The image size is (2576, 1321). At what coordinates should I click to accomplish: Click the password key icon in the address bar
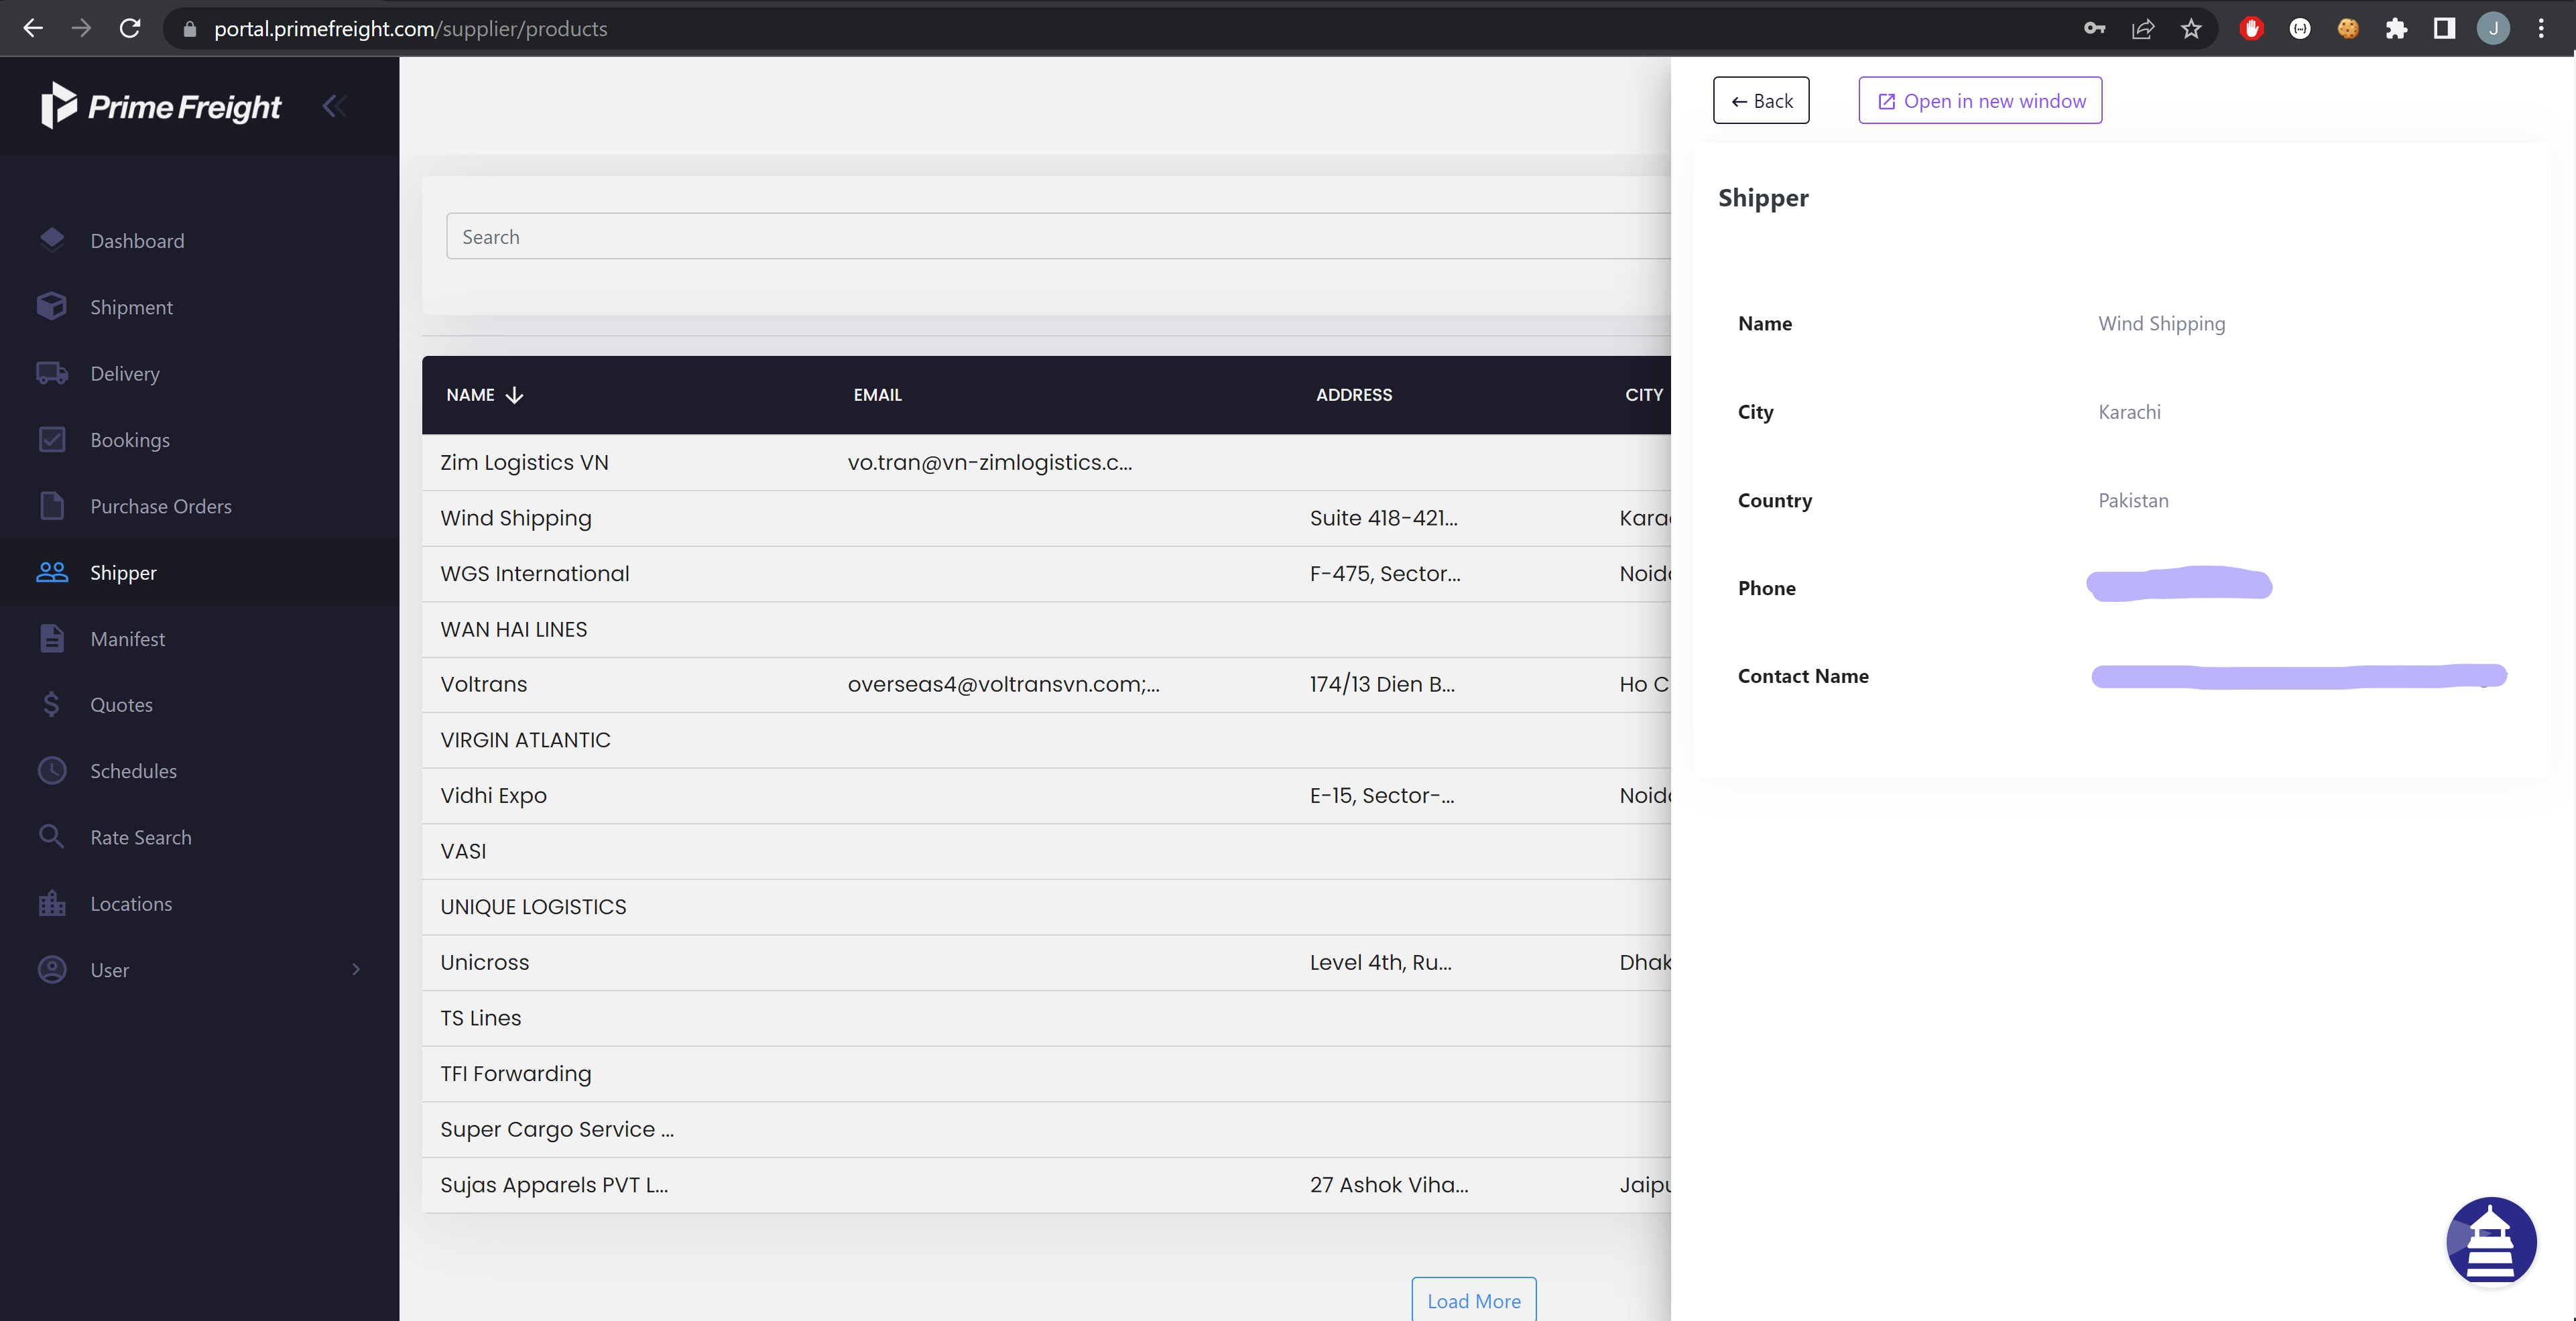click(x=2094, y=29)
